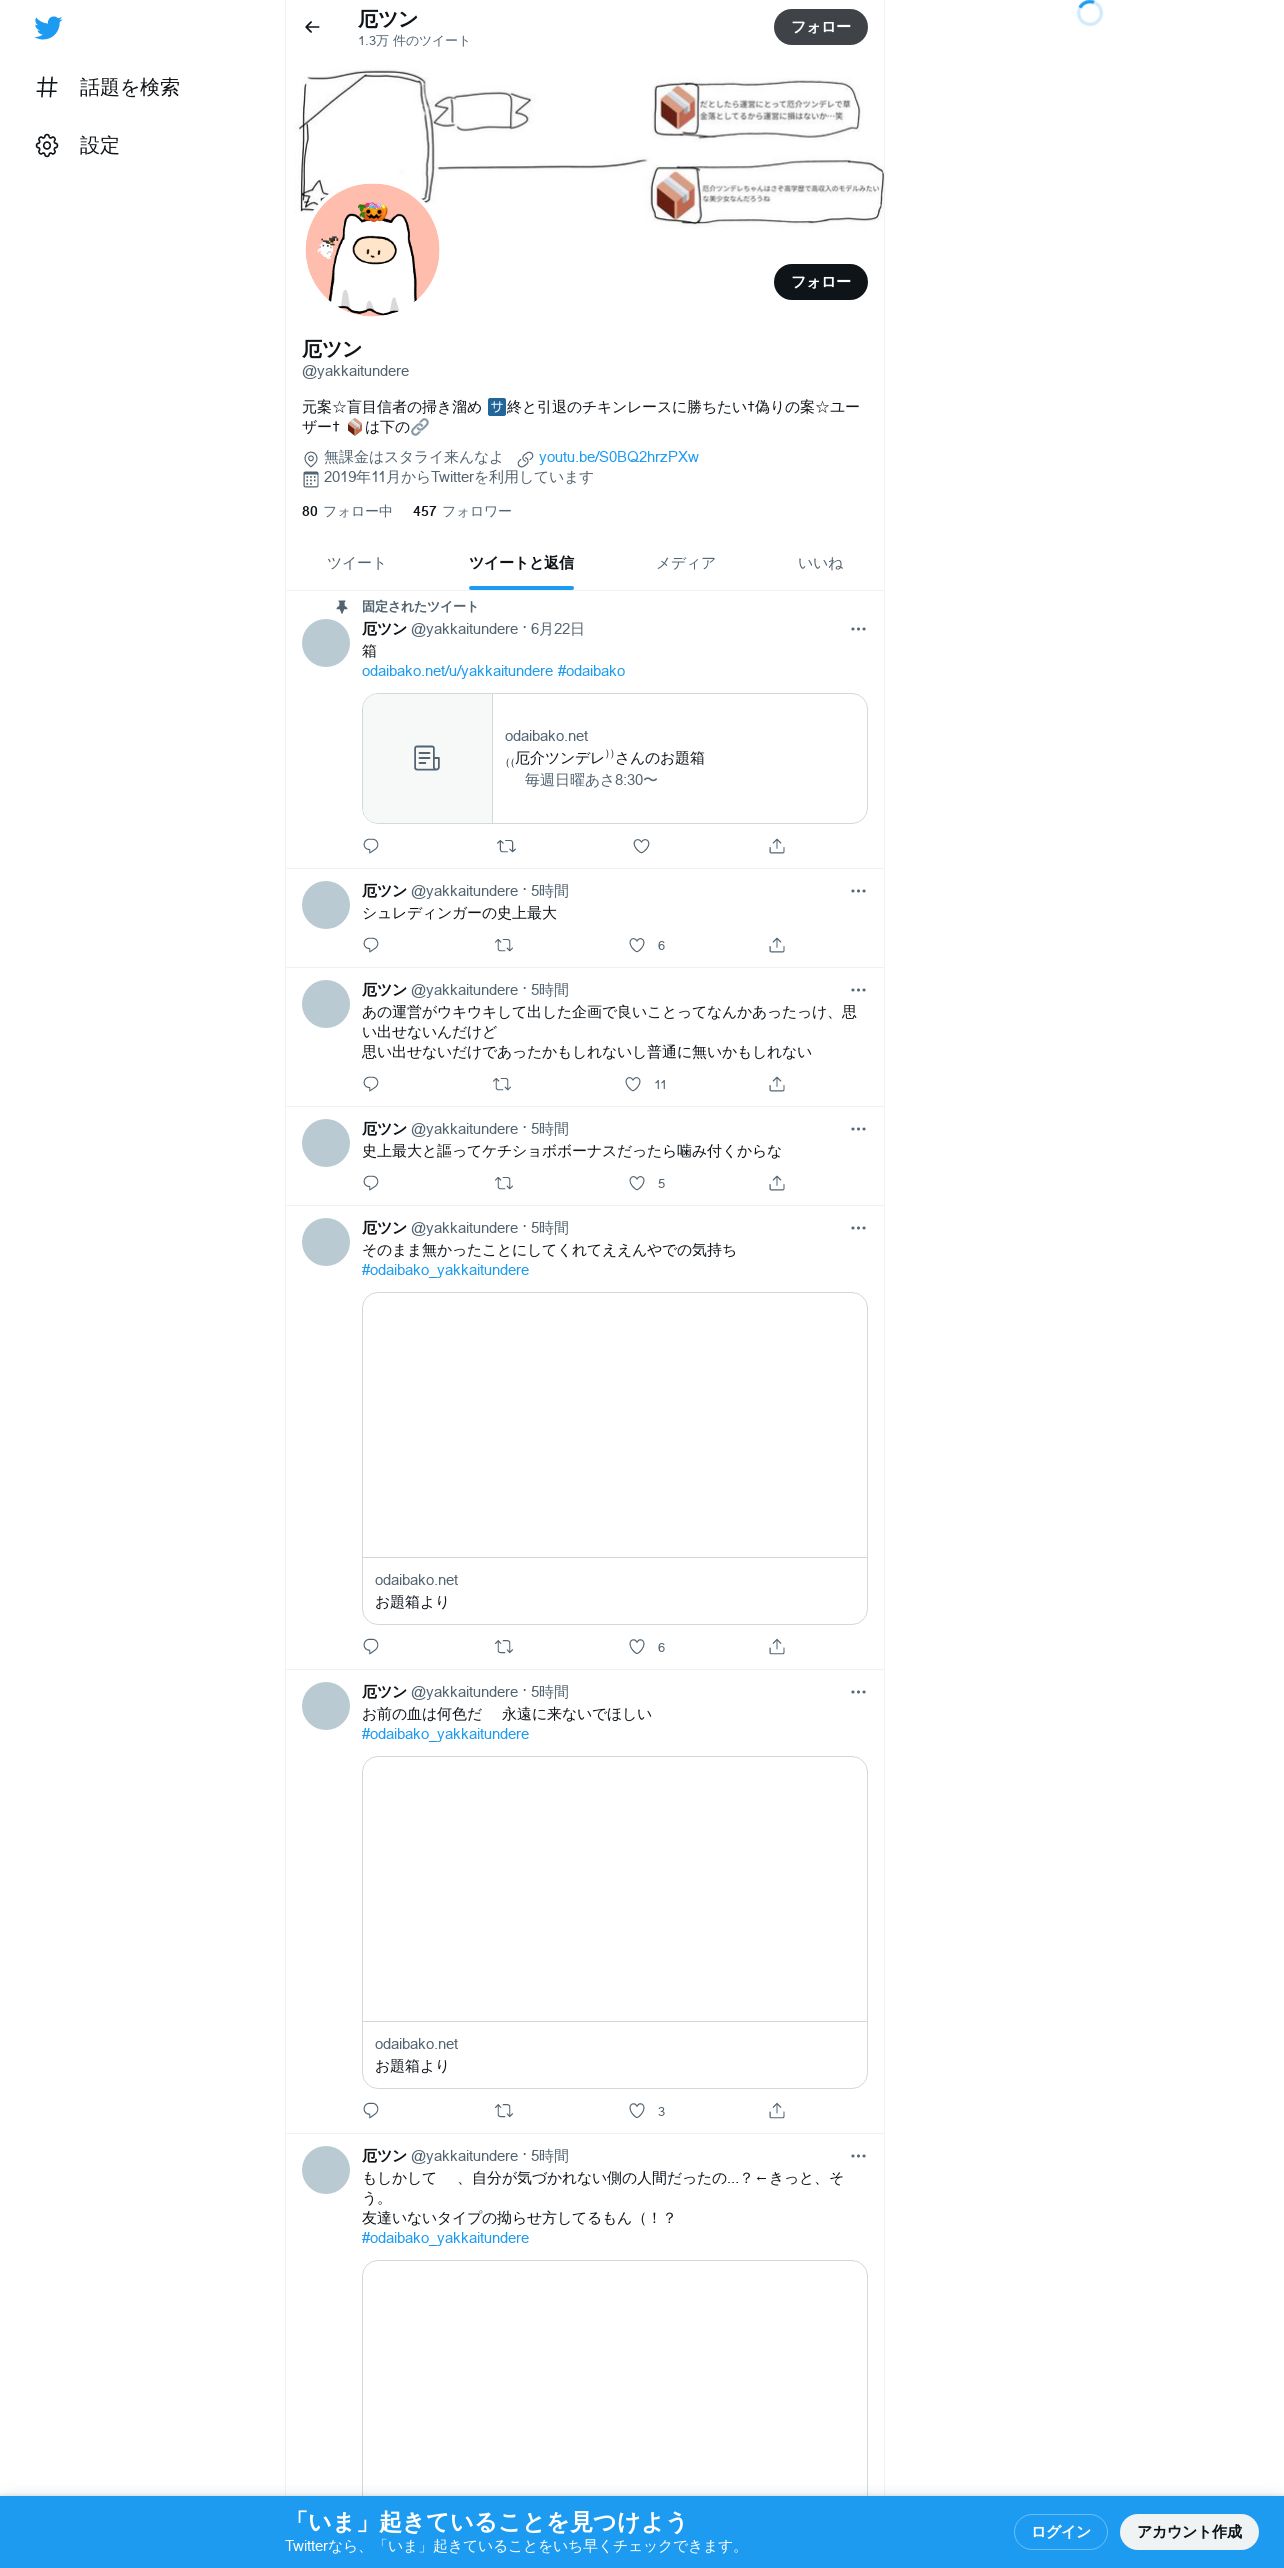Open the 厄介ツンデレさんのお題箱 link card
Viewport: 1284px width, 2568px height.
(x=614, y=758)
